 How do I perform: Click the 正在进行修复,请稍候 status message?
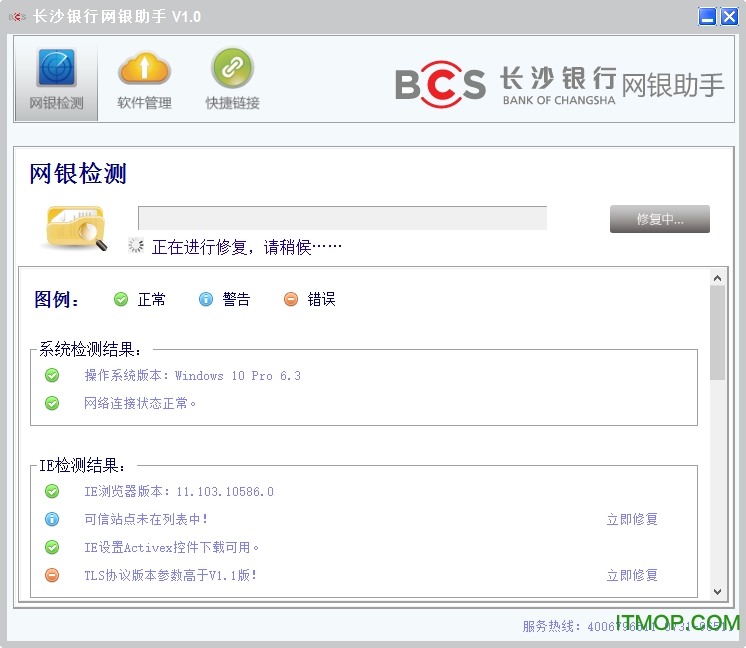click(x=246, y=247)
